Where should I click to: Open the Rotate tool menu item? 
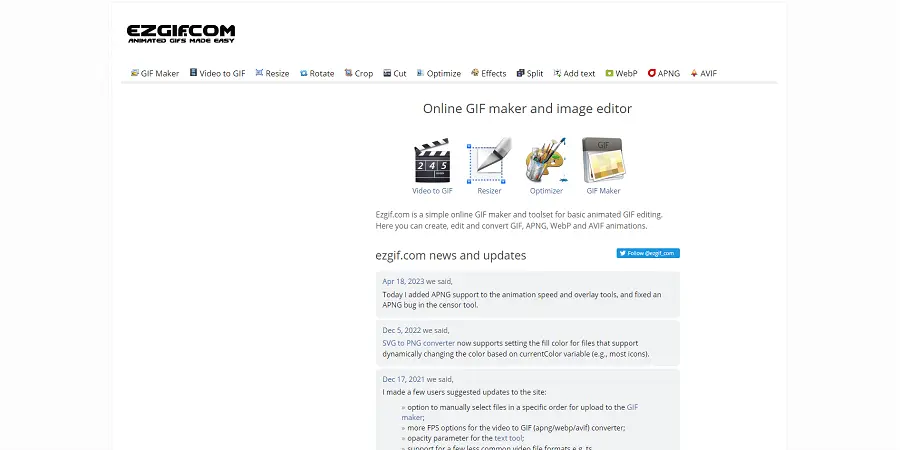pyautogui.click(x=317, y=73)
